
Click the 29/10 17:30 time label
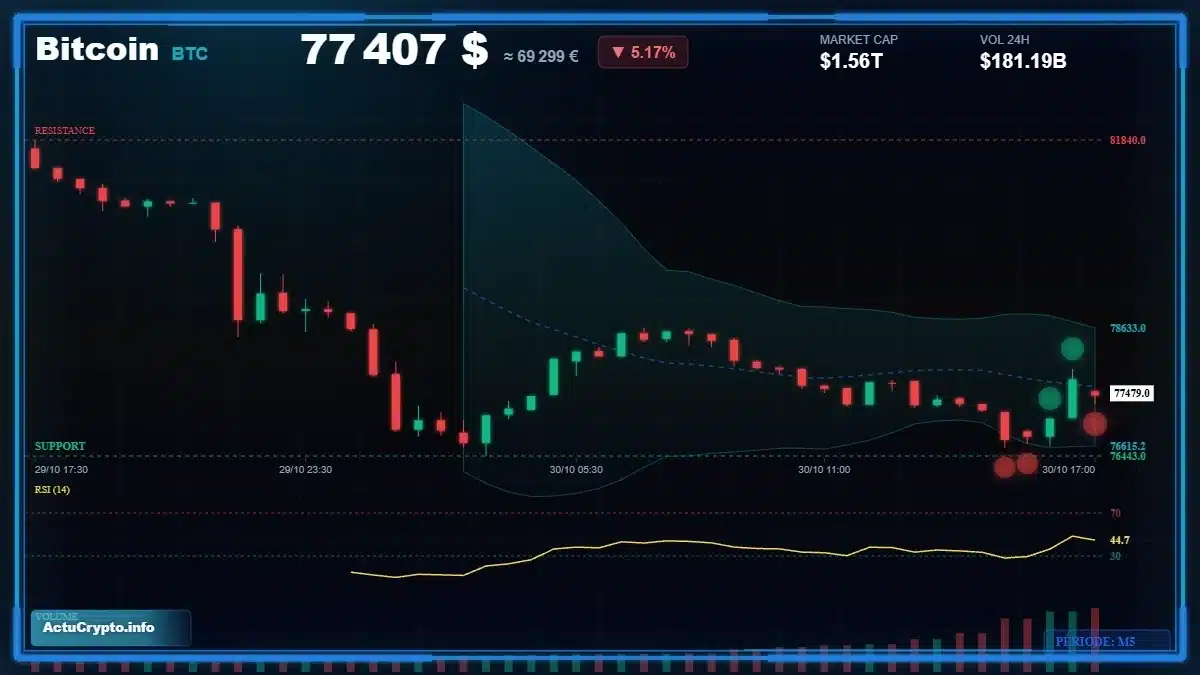pyautogui.click(x=61, y=469)
